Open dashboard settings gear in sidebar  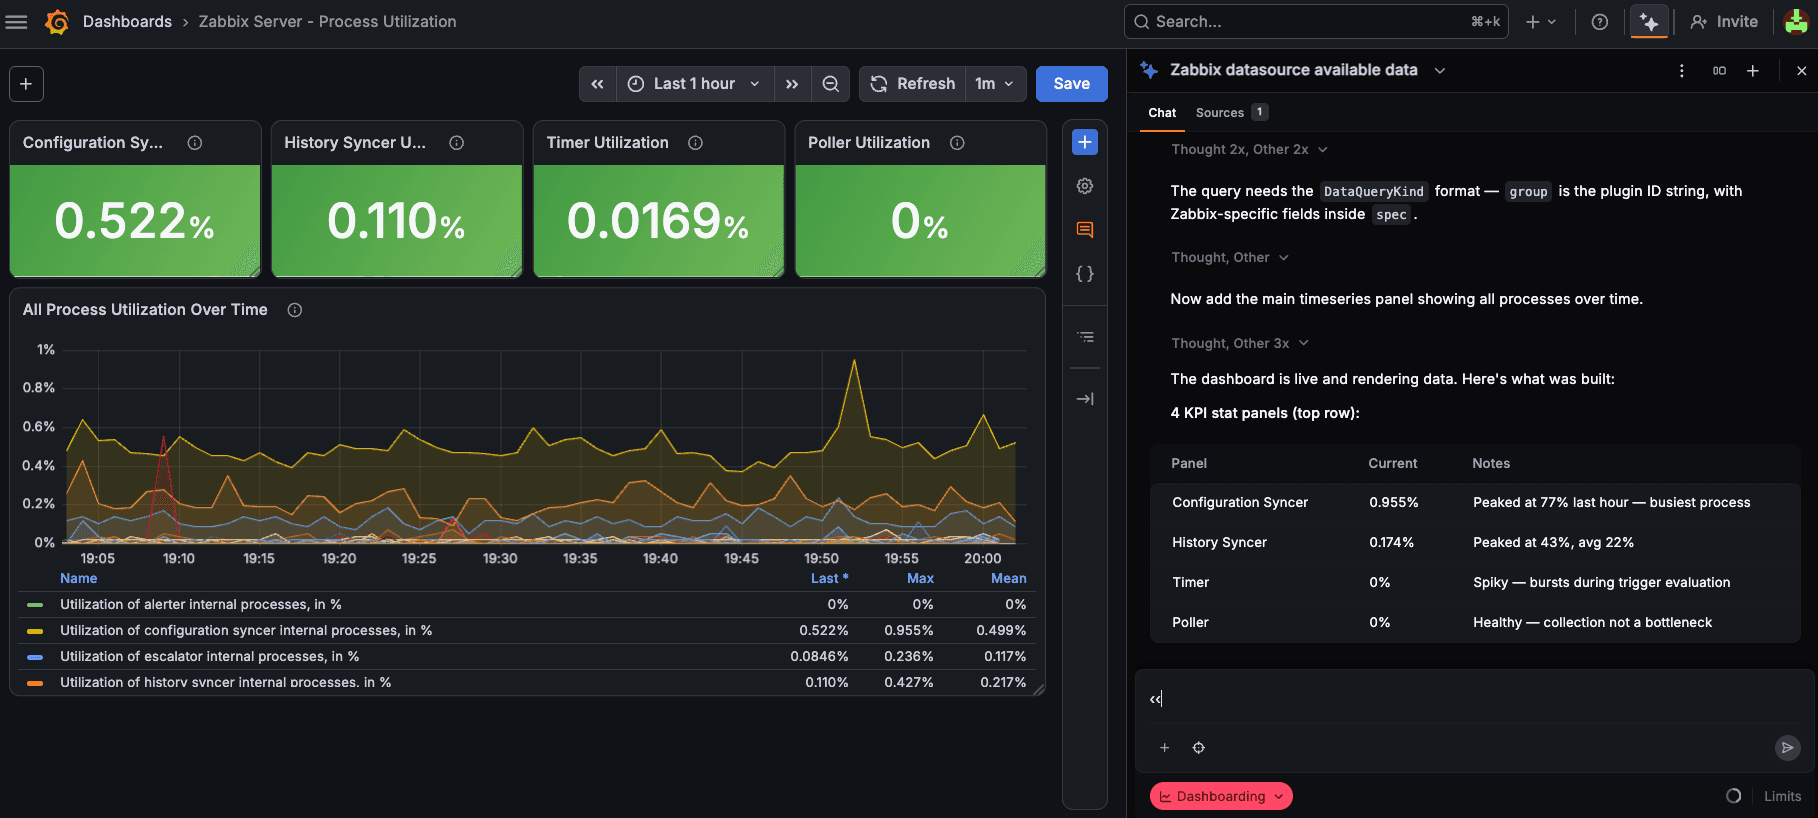(1085, 186)
